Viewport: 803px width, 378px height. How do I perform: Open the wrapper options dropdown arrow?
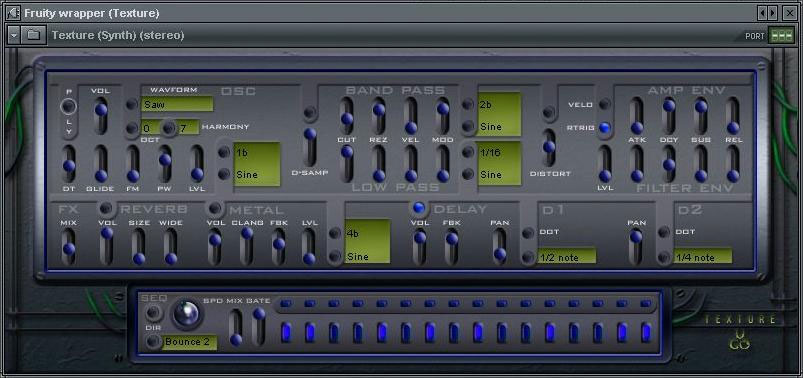(x=14, y=35)
